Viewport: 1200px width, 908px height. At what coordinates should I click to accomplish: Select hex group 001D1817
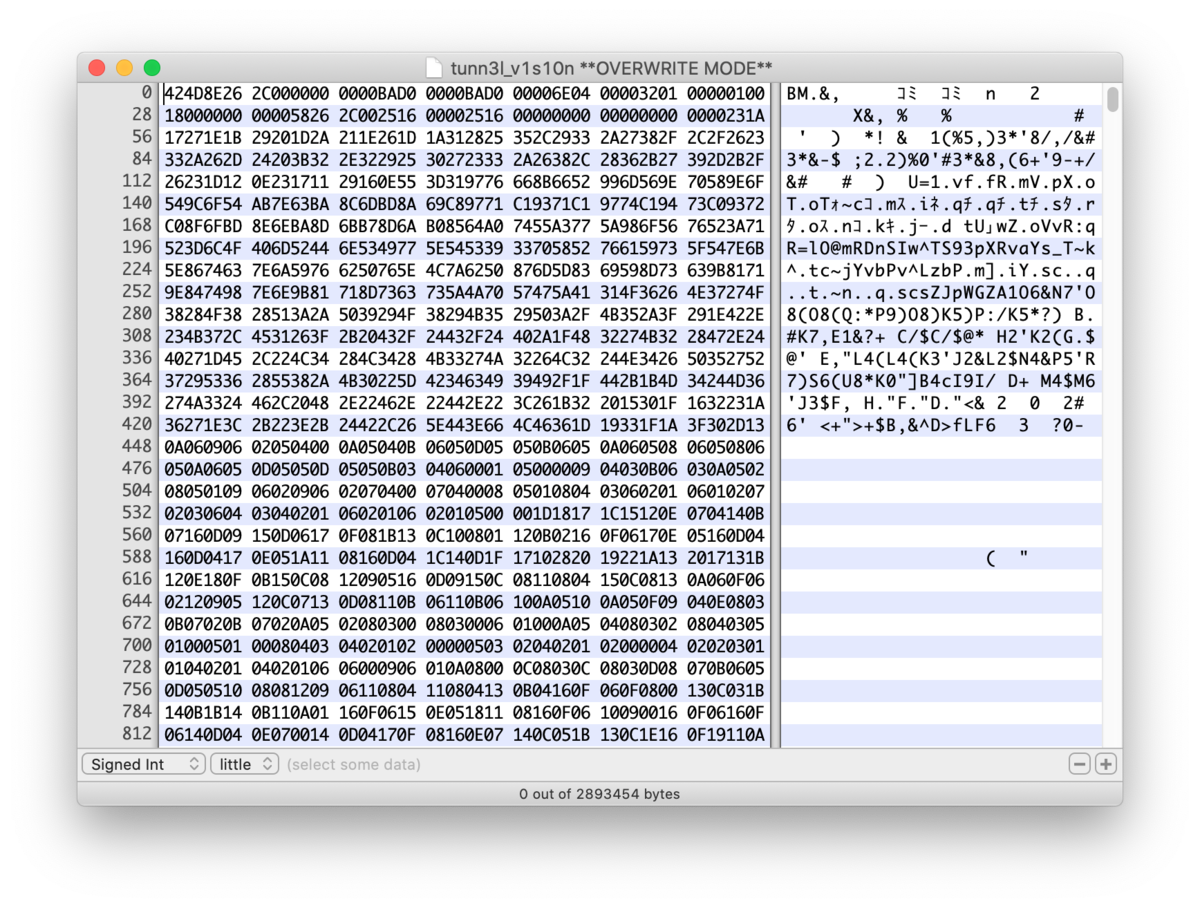pyautogui.click(x=551, y=513)
